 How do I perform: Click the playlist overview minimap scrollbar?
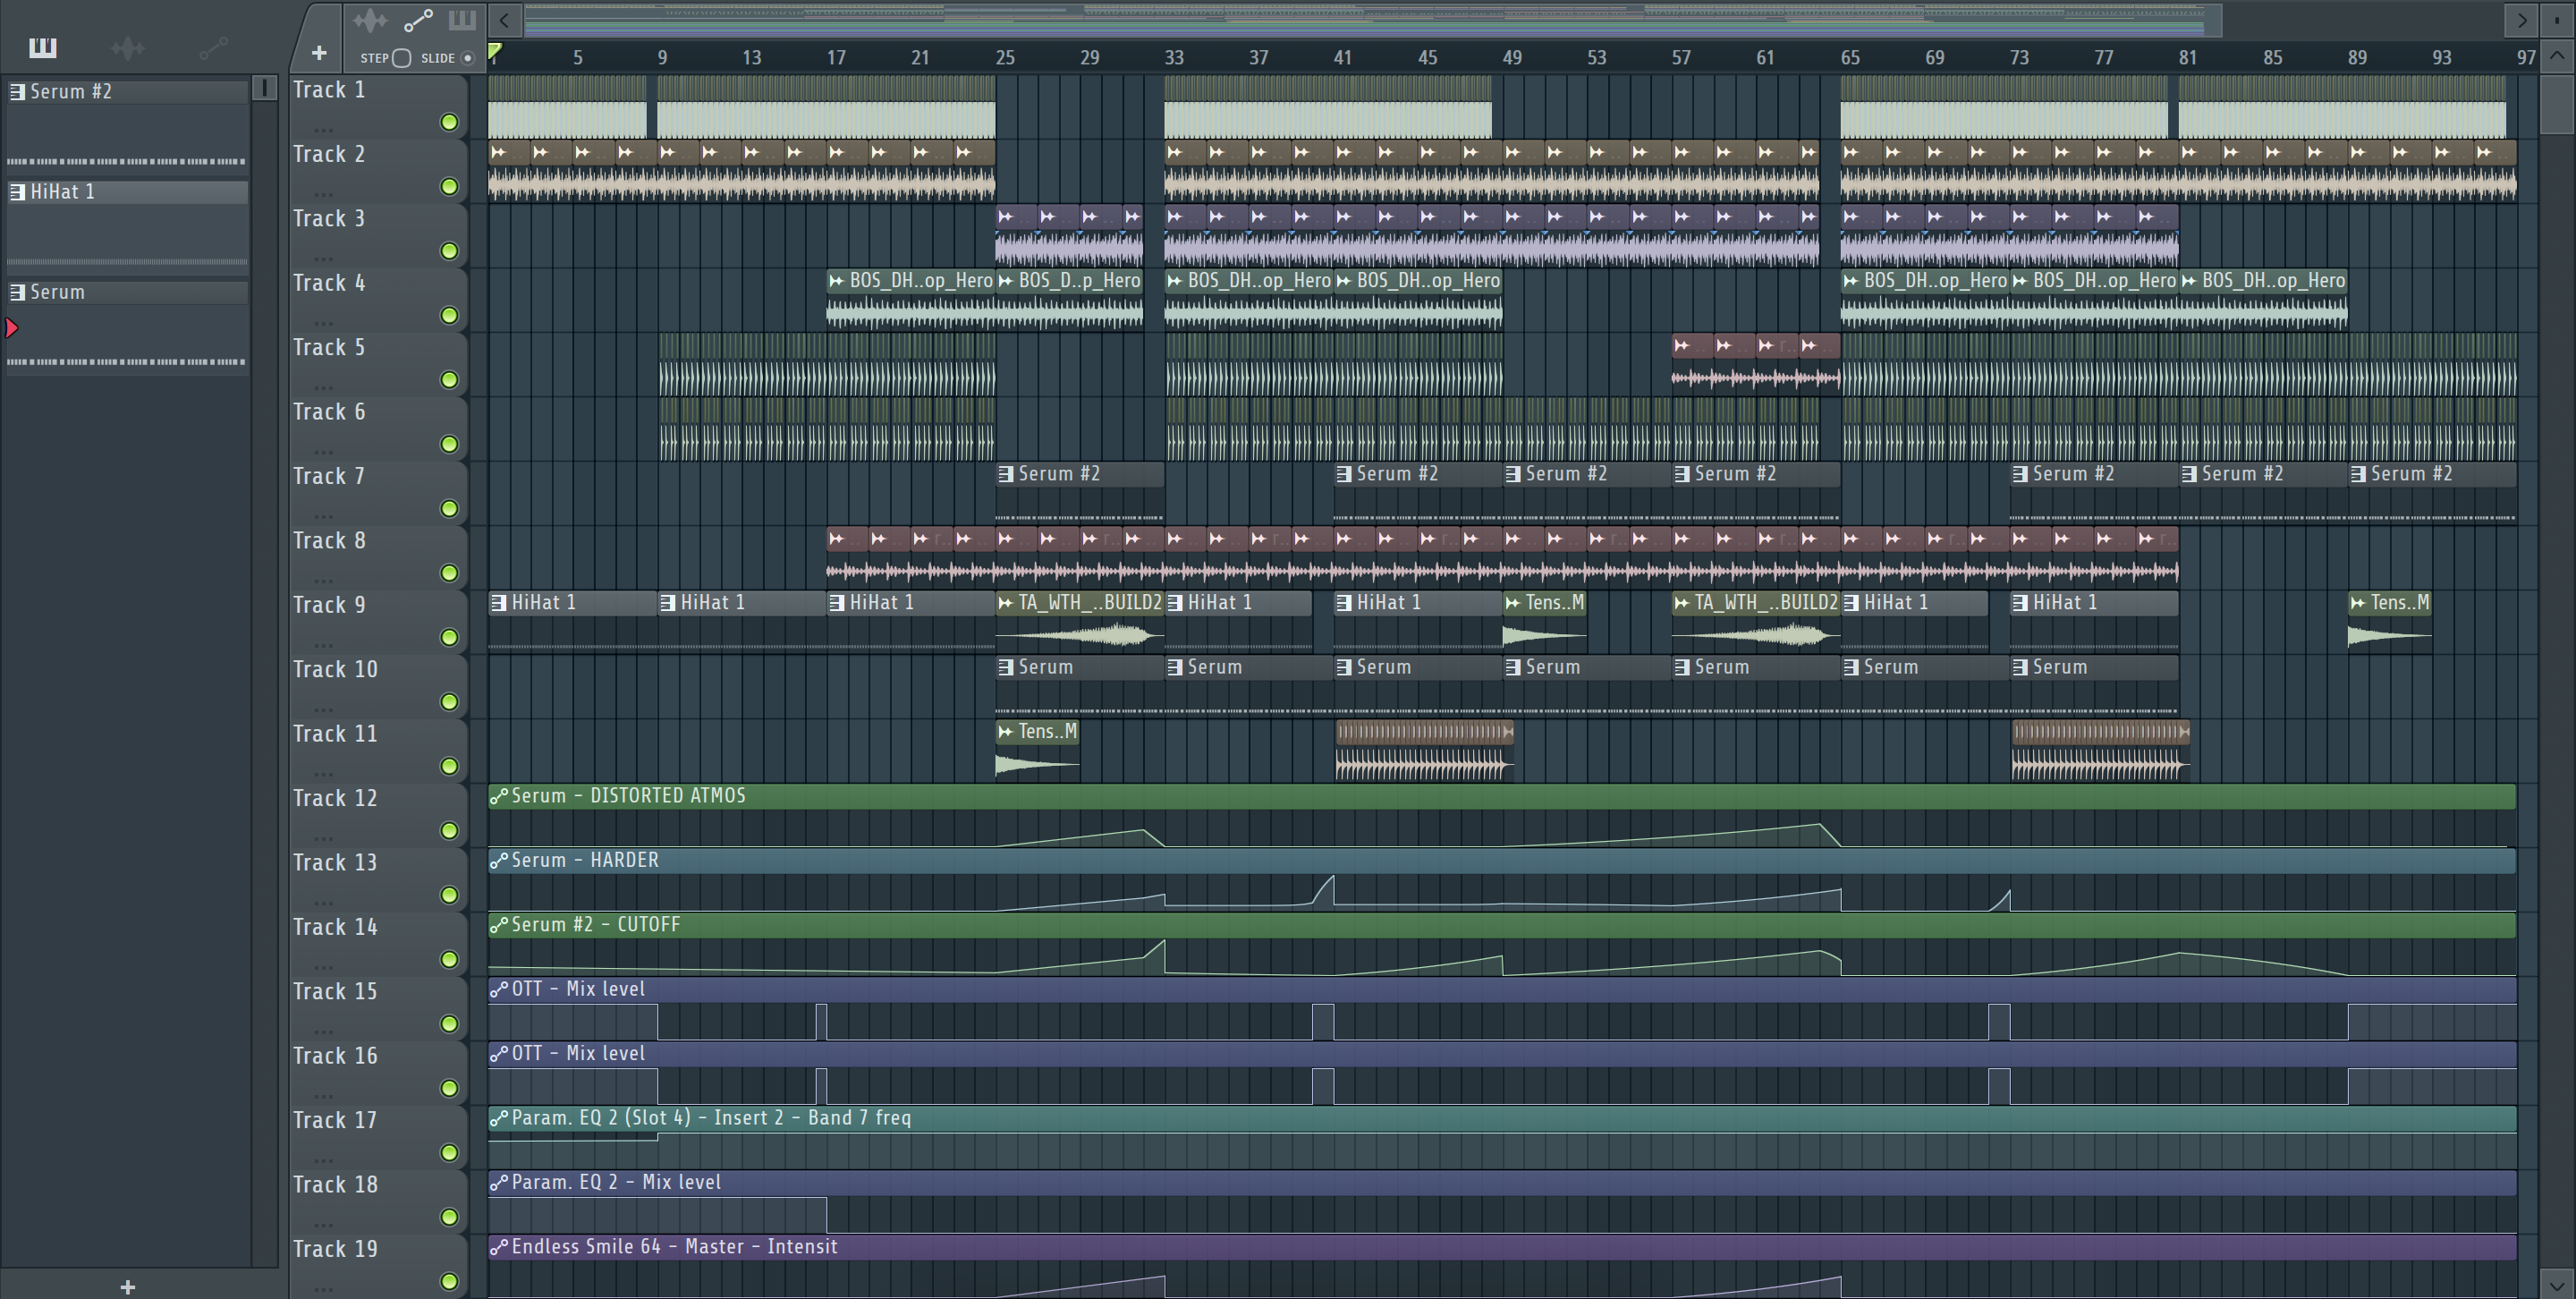(1372, 19)
